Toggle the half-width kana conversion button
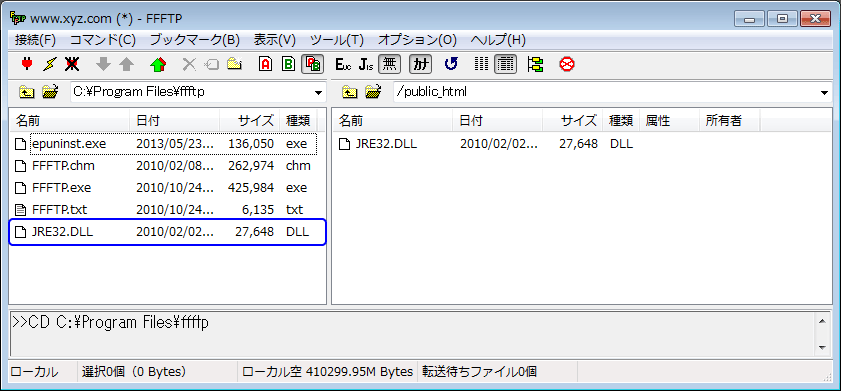This screenshot has height=391, width=841. point(421,65)
